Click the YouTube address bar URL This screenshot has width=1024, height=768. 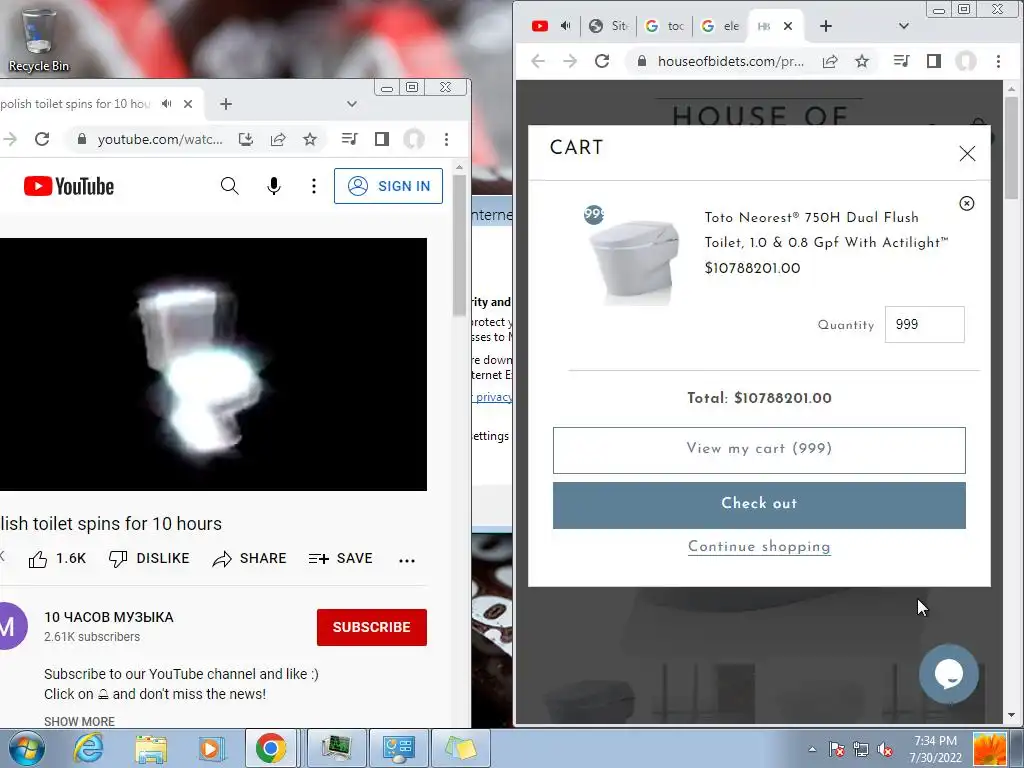click(x=160, y=139)
